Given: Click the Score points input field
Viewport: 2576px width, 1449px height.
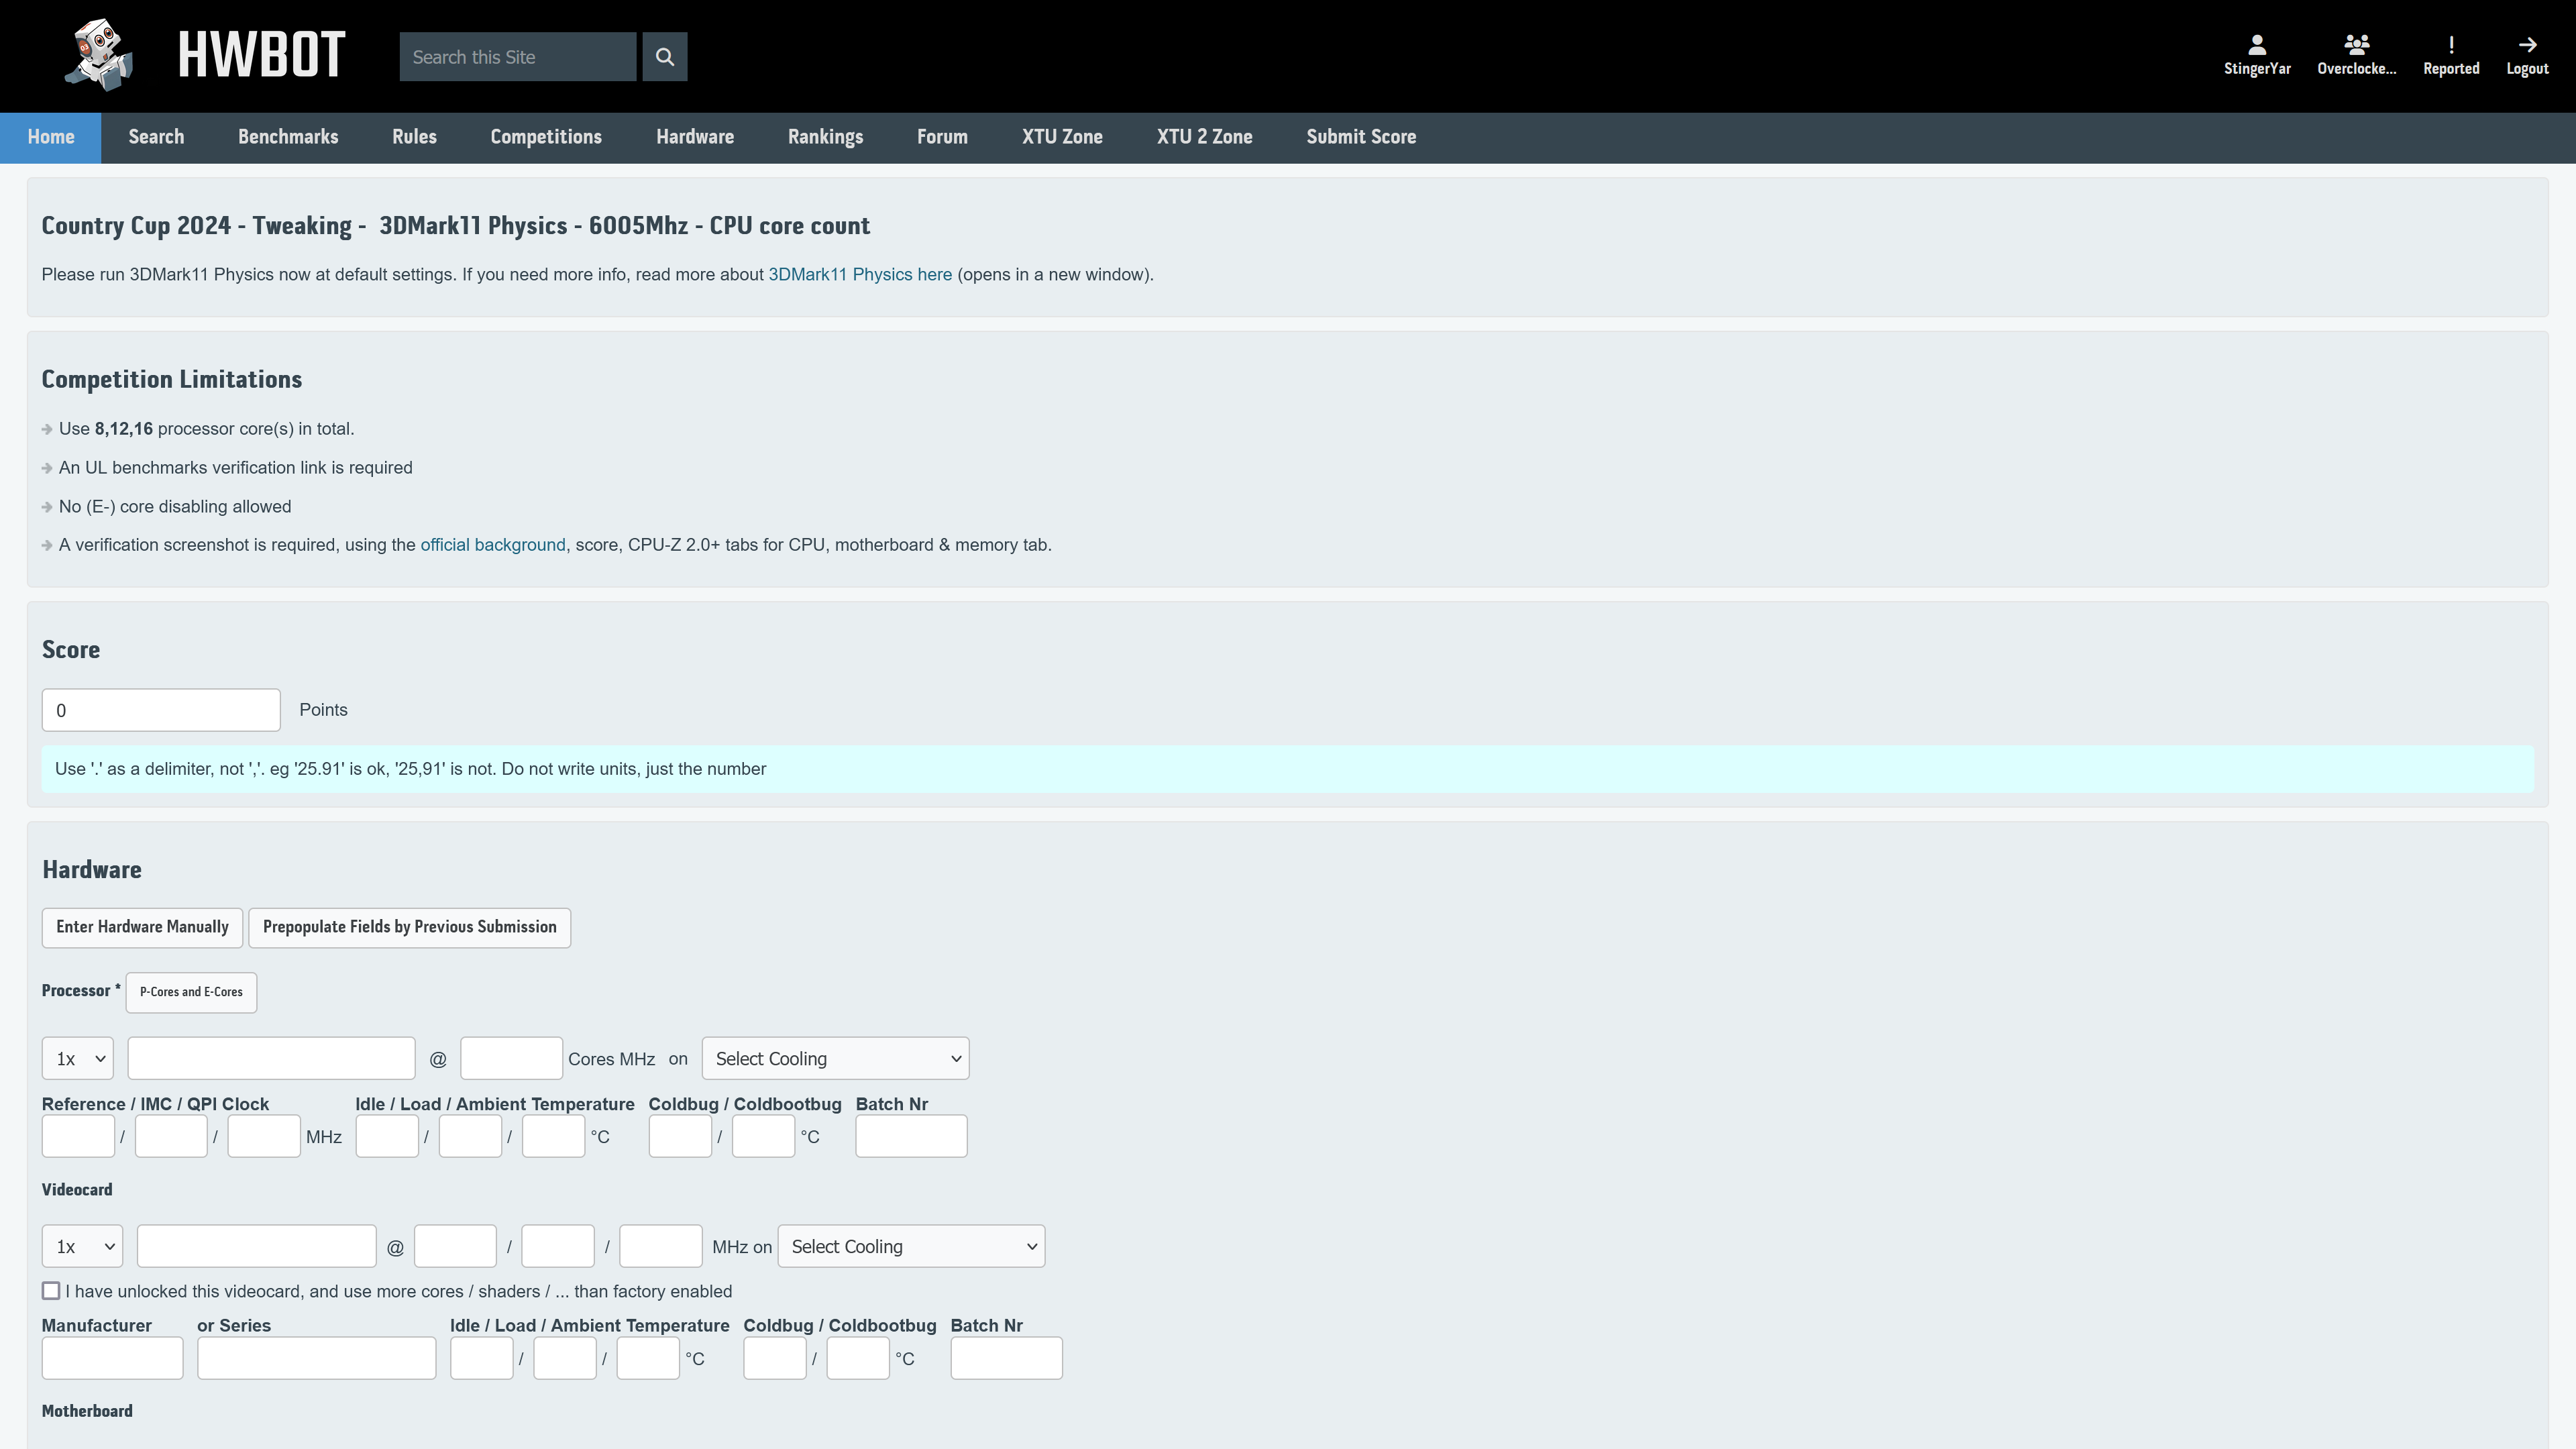Looking at the screenshot, I should point(161,710).
